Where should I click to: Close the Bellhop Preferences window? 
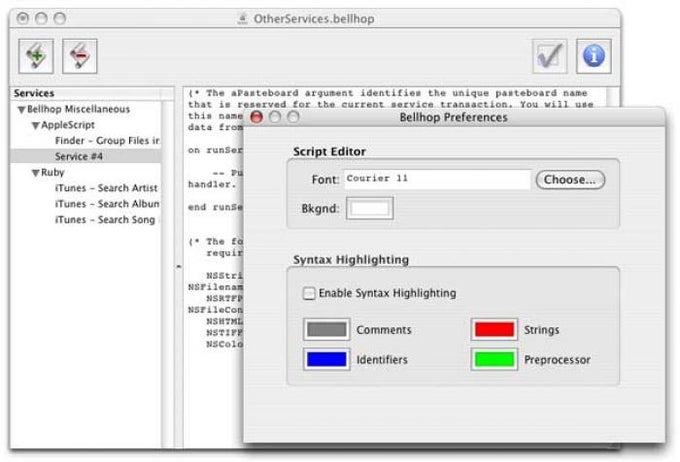point(256,117)
